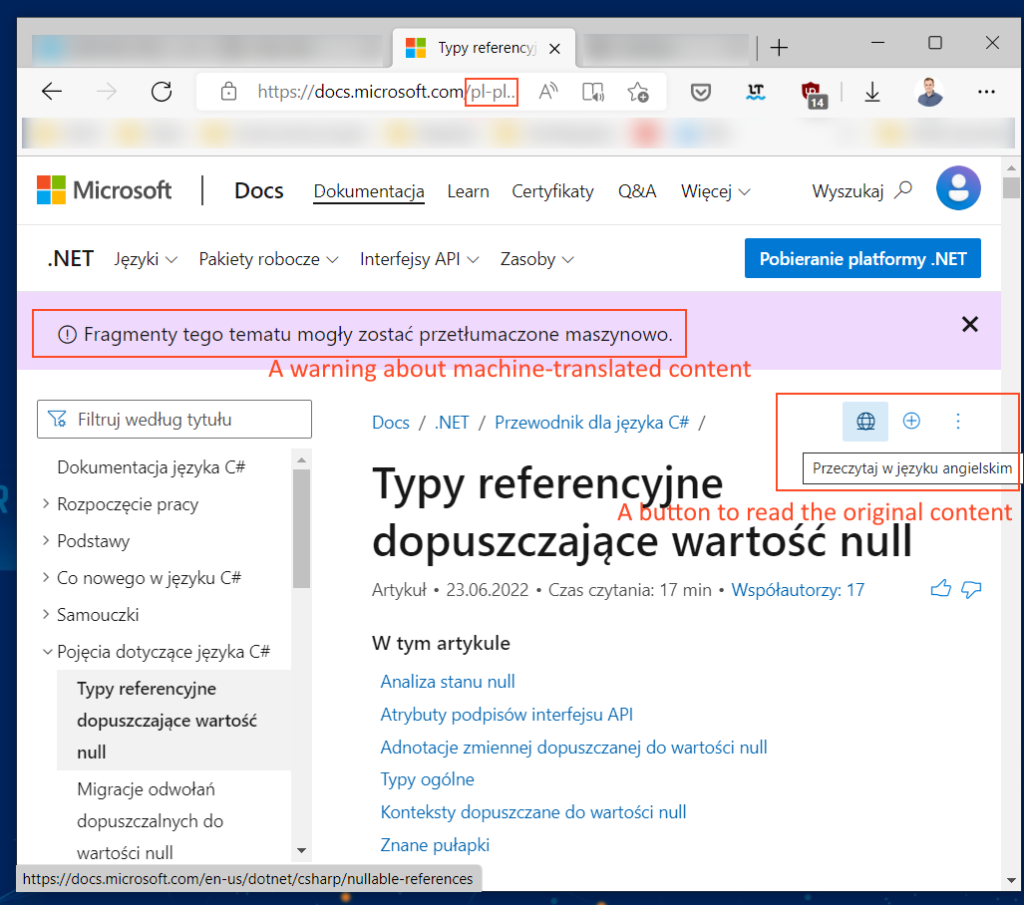Click the Docs product link in header
The width and height of the screenshot is (1024, 905).
click(x=259, y=190)
